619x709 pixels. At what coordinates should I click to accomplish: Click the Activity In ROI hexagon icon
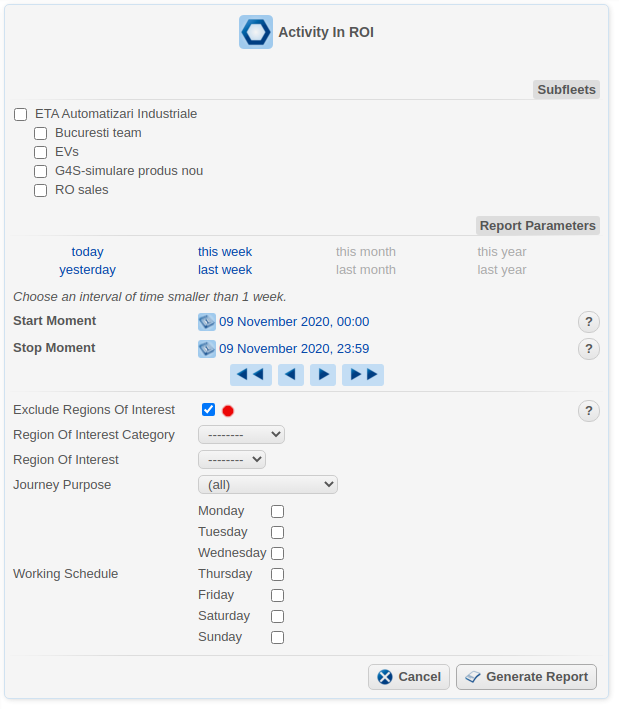click(x=256, y=32)
